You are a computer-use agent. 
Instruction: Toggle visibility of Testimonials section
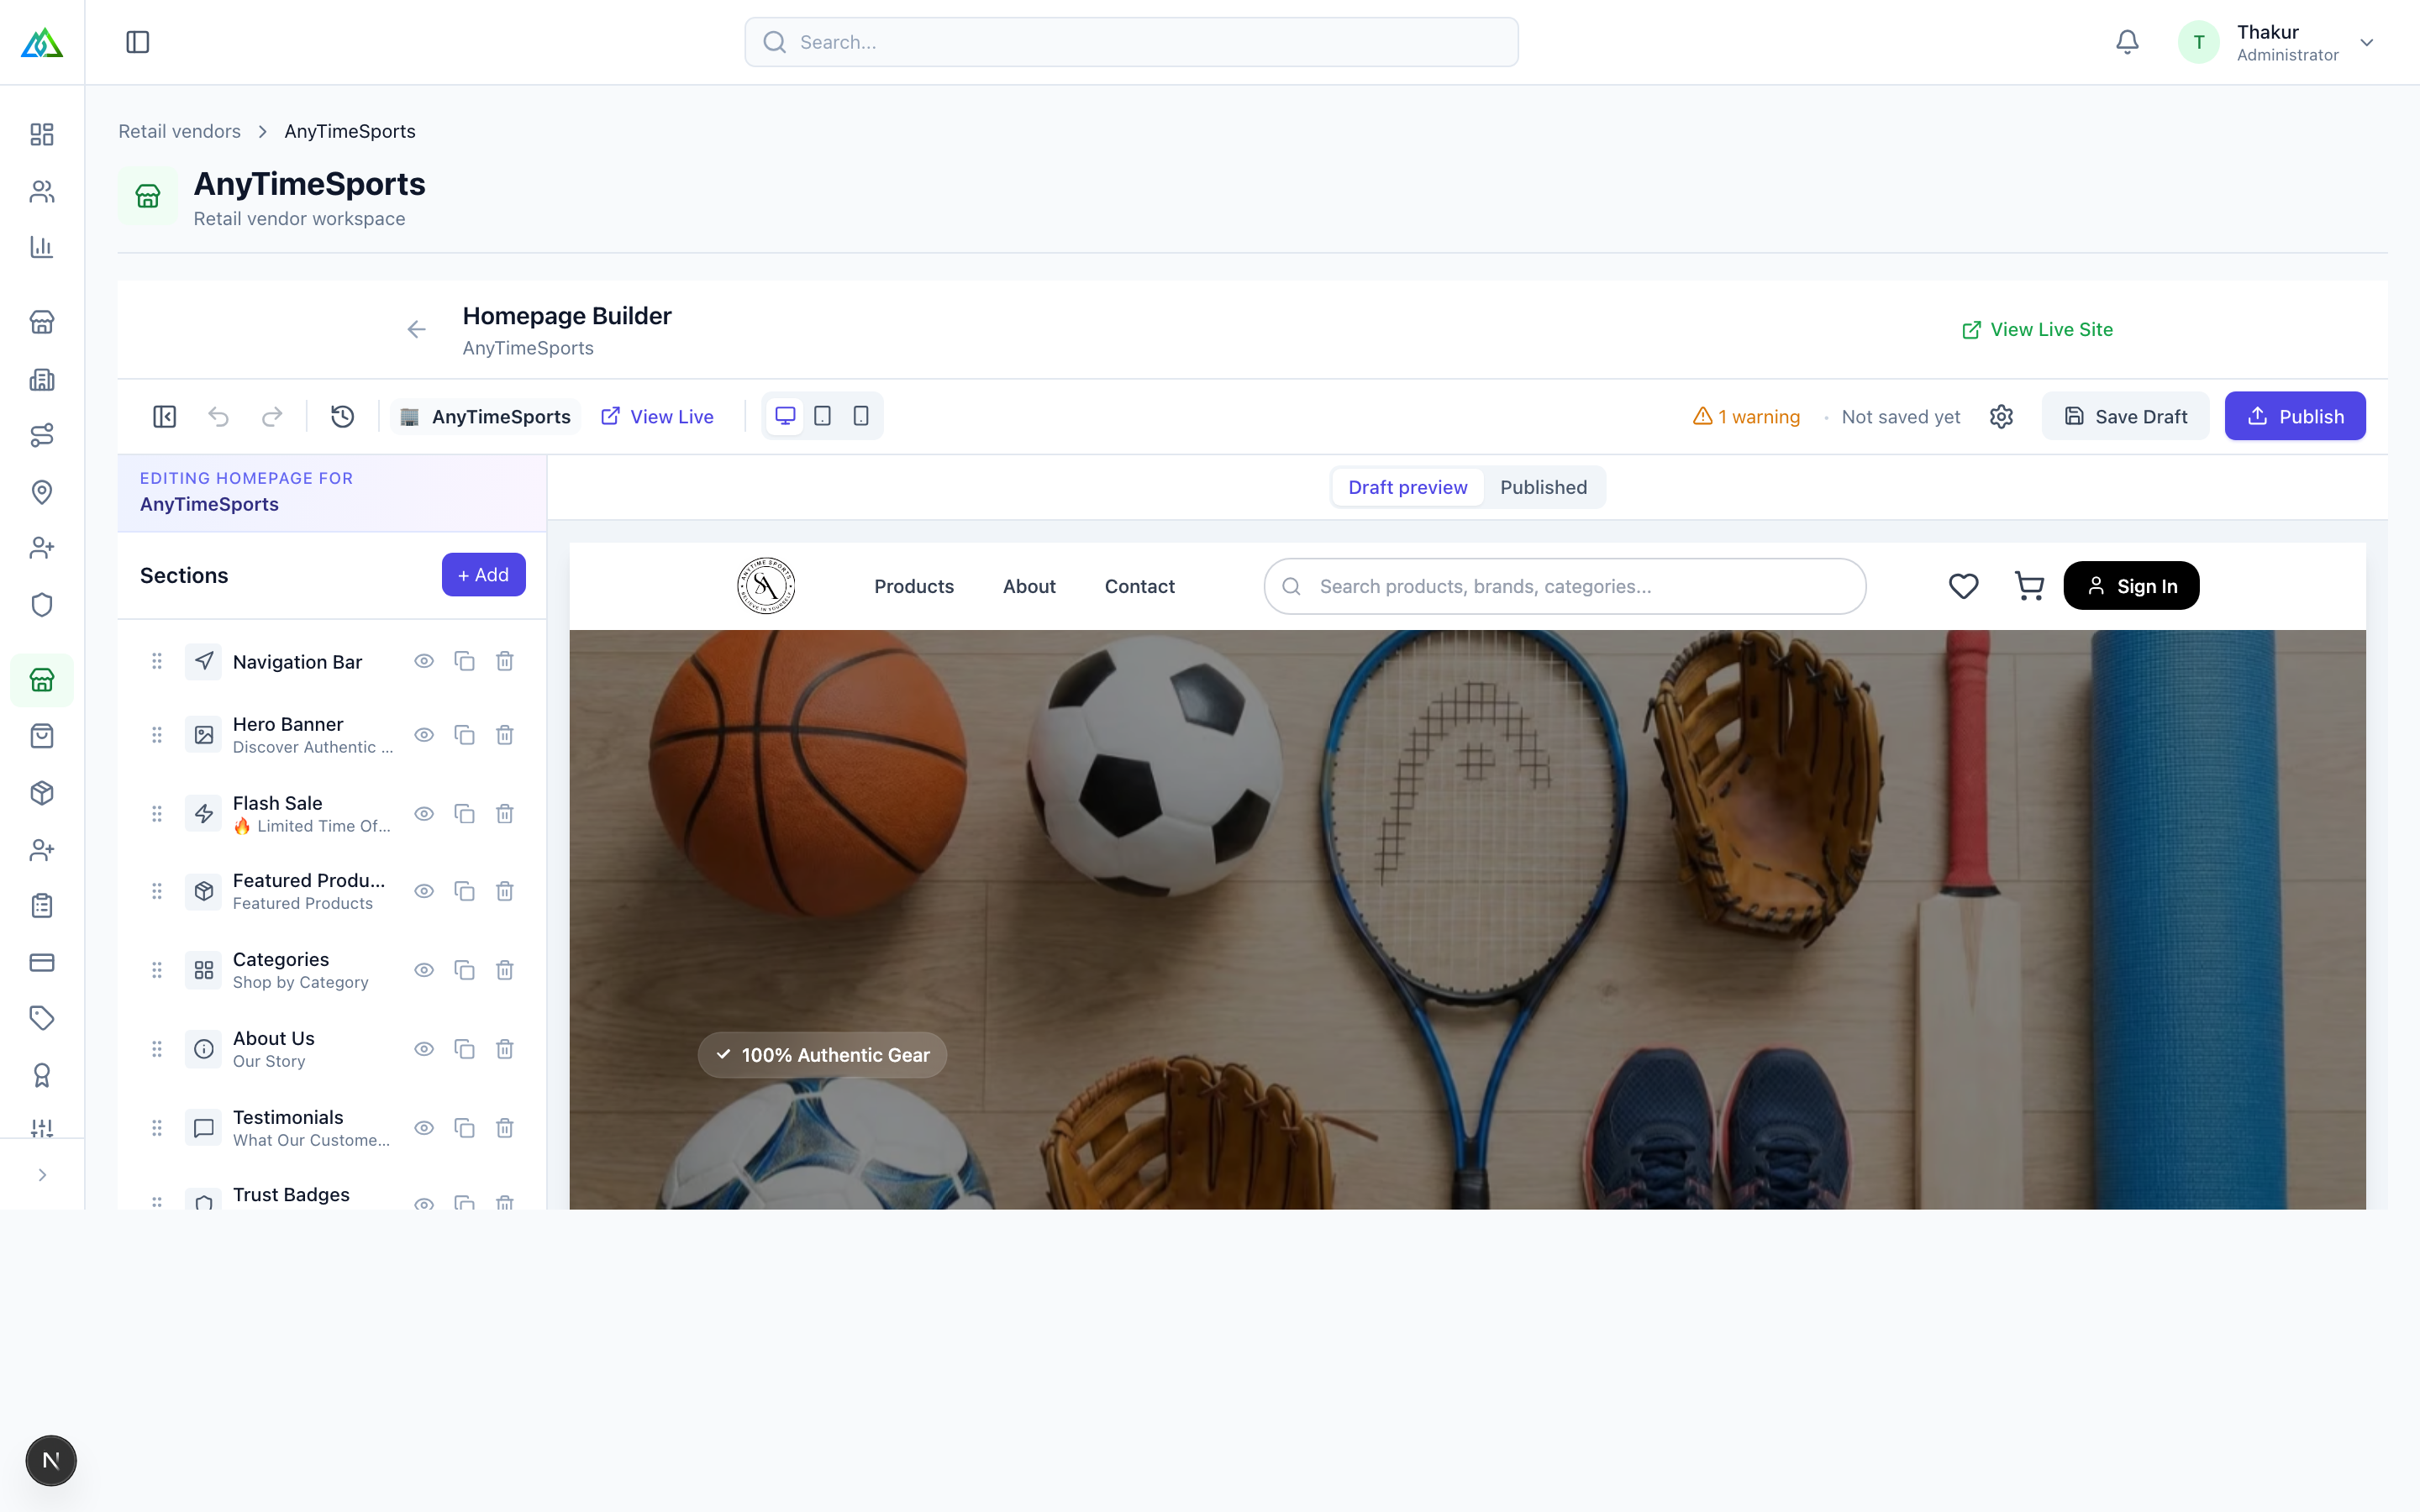(x=424, y=1128)
